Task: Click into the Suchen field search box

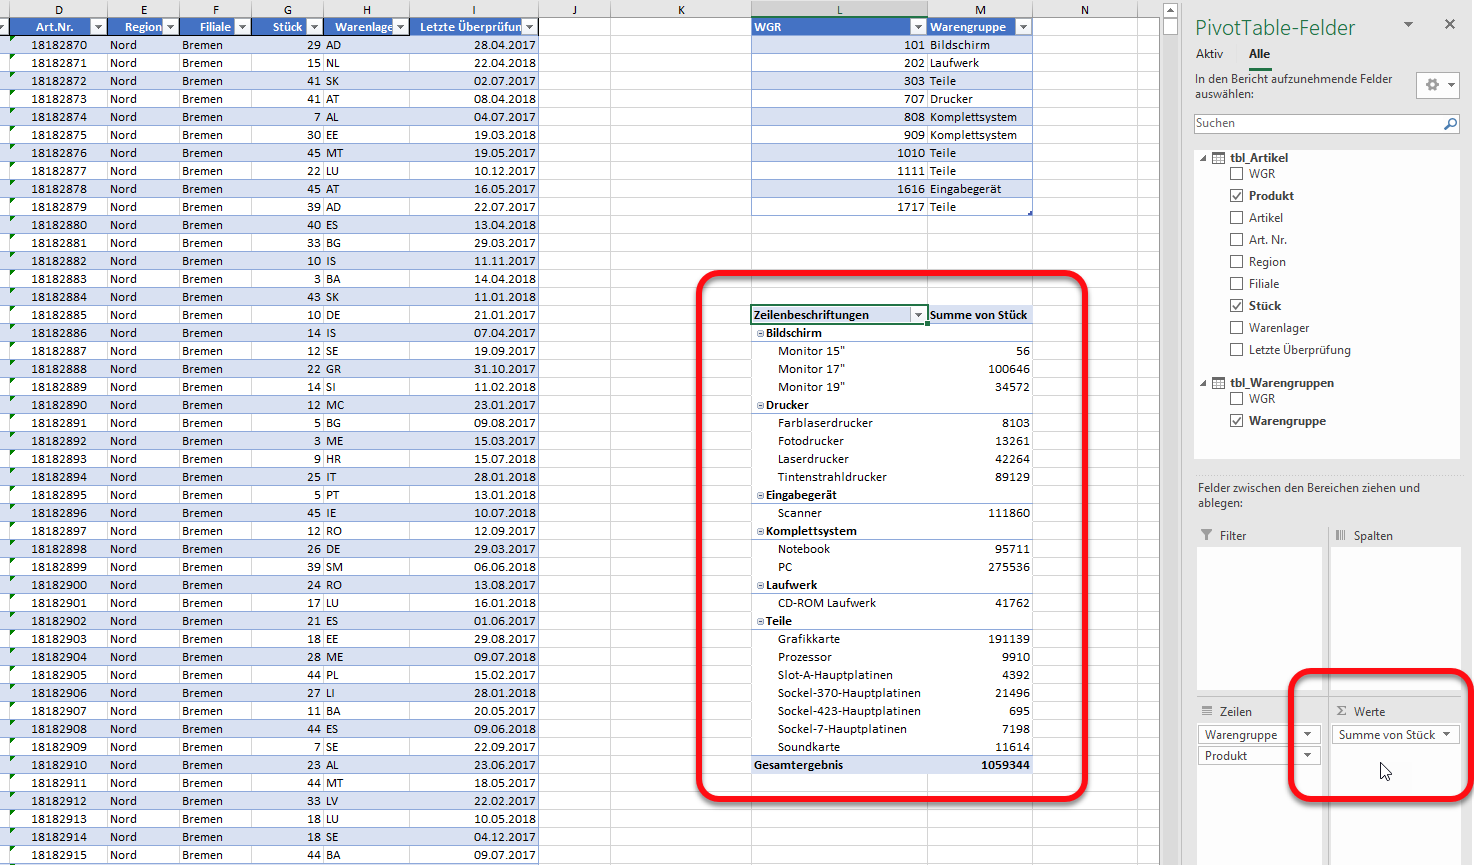Action: coord(1315,124)
